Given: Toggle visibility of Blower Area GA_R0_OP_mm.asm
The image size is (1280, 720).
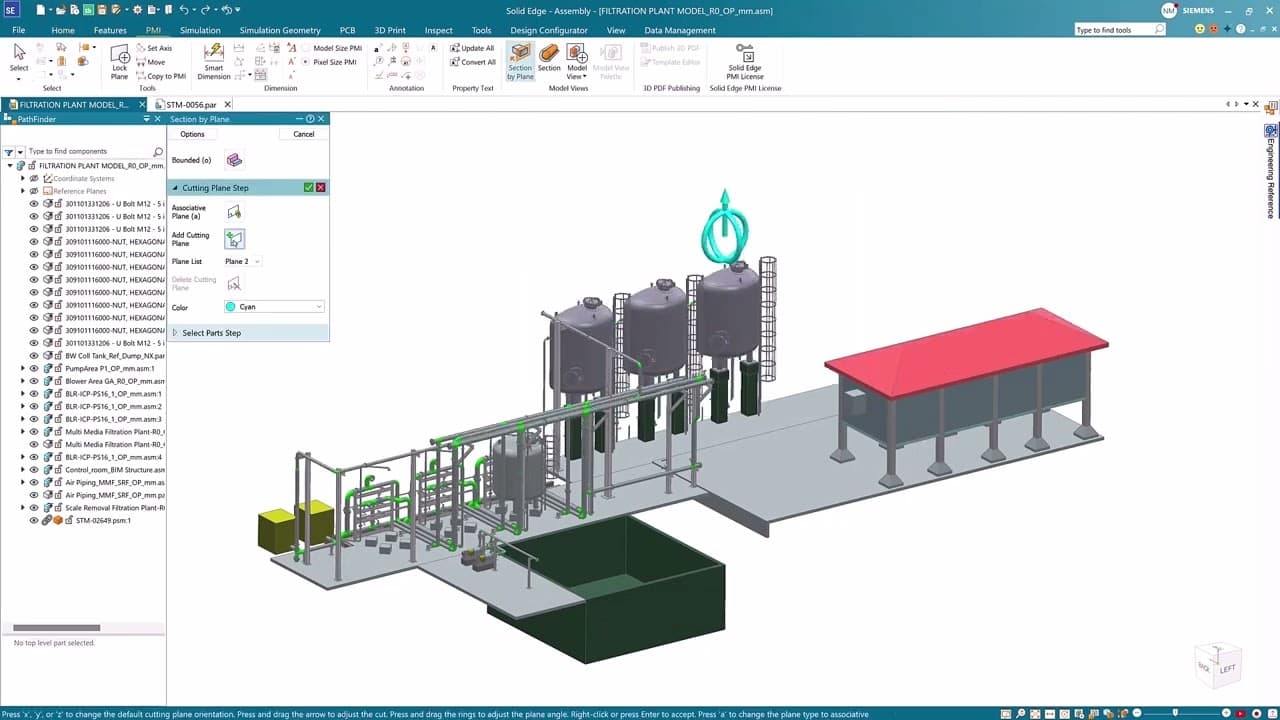Looking at the screenshot, I should click(34, 381).
